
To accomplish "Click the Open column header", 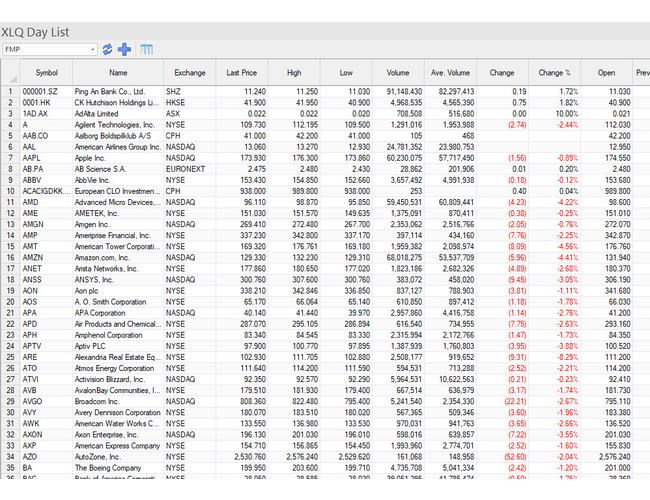I will click(x=606, y=73).
